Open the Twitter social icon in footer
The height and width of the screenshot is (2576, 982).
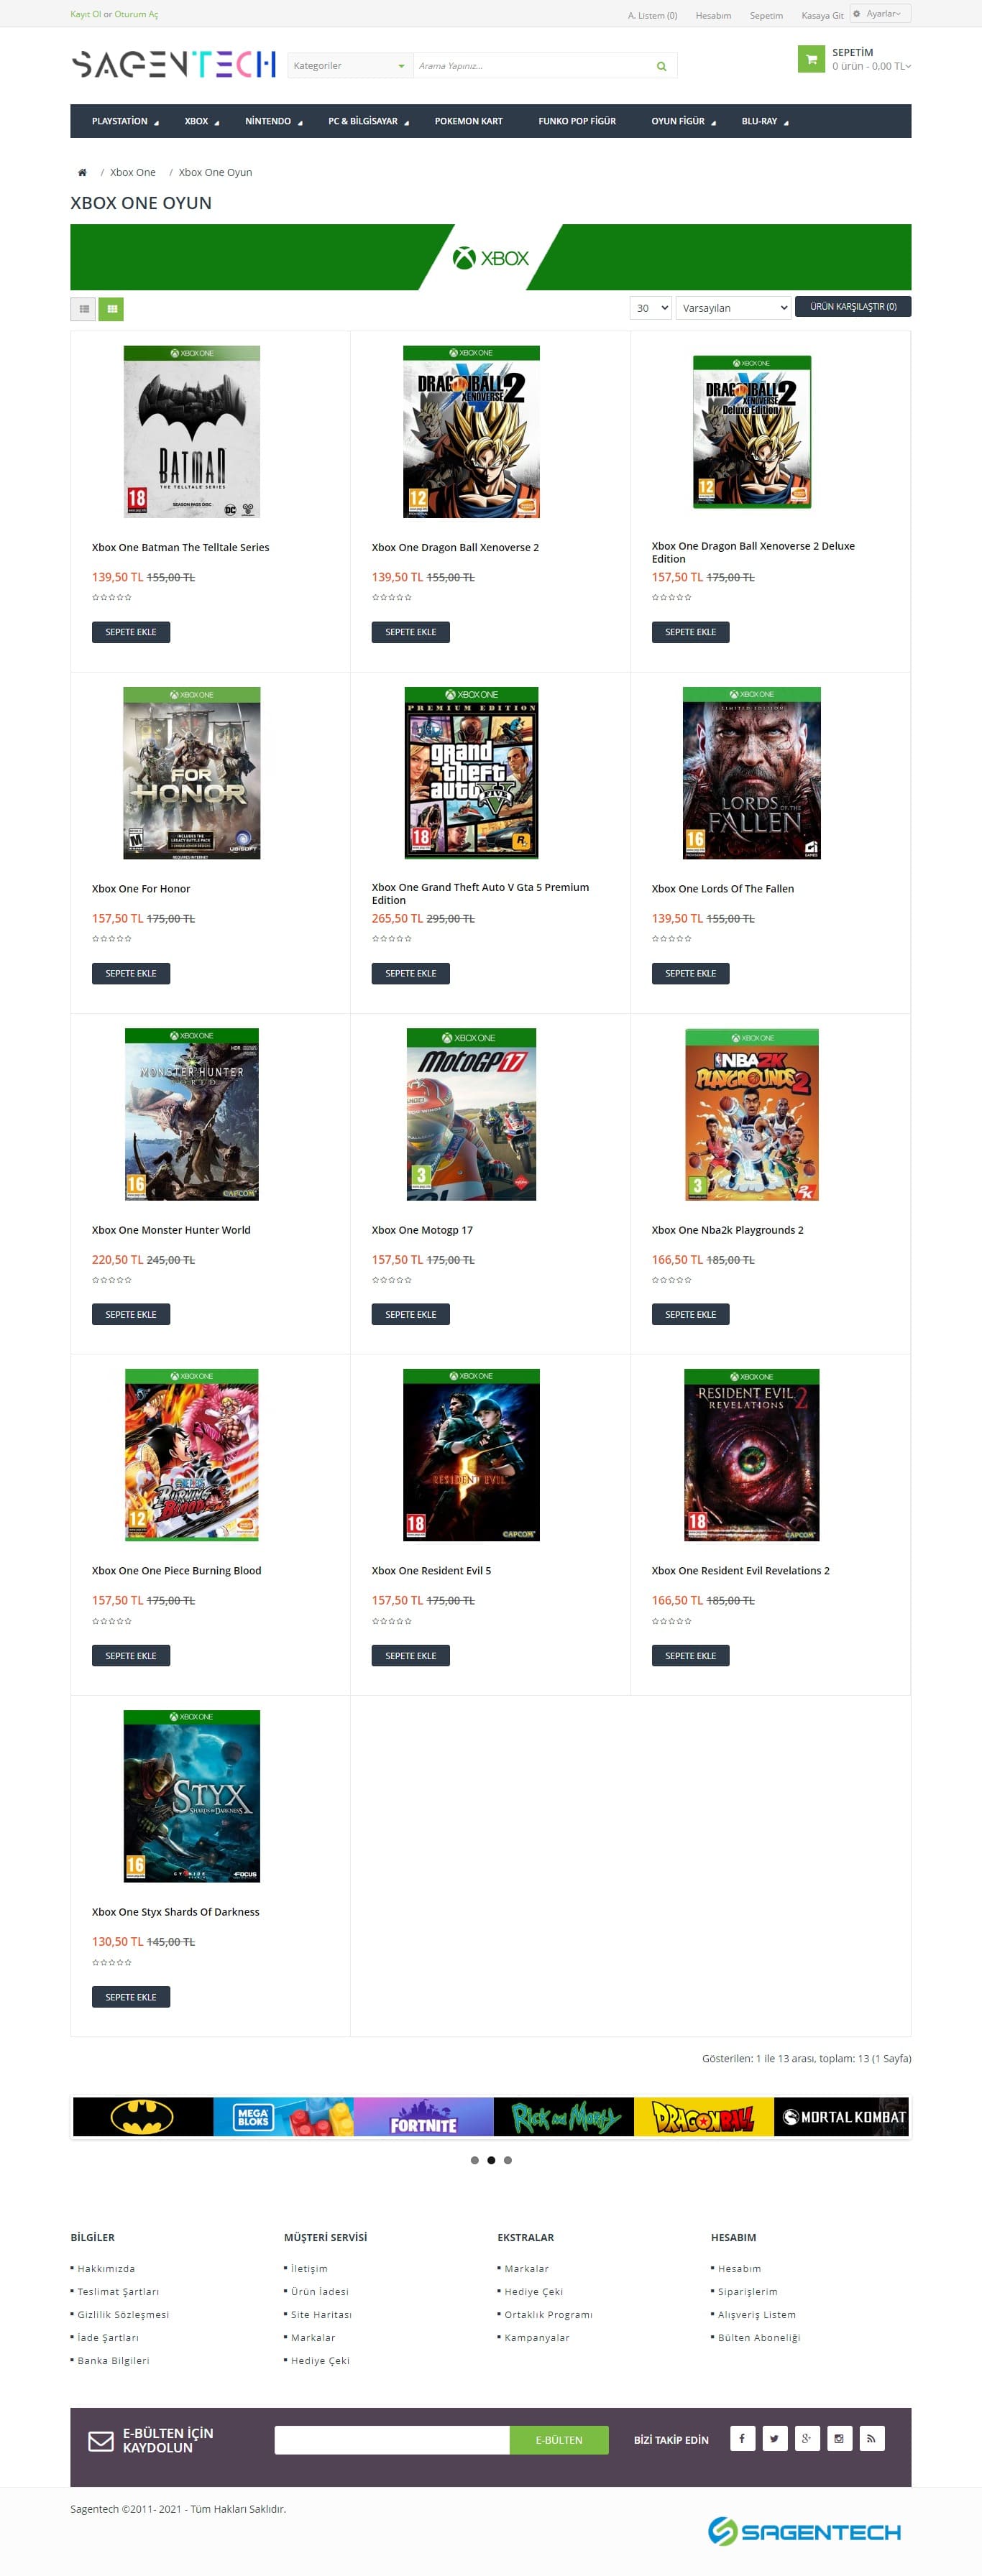[x=775, y=2438]
